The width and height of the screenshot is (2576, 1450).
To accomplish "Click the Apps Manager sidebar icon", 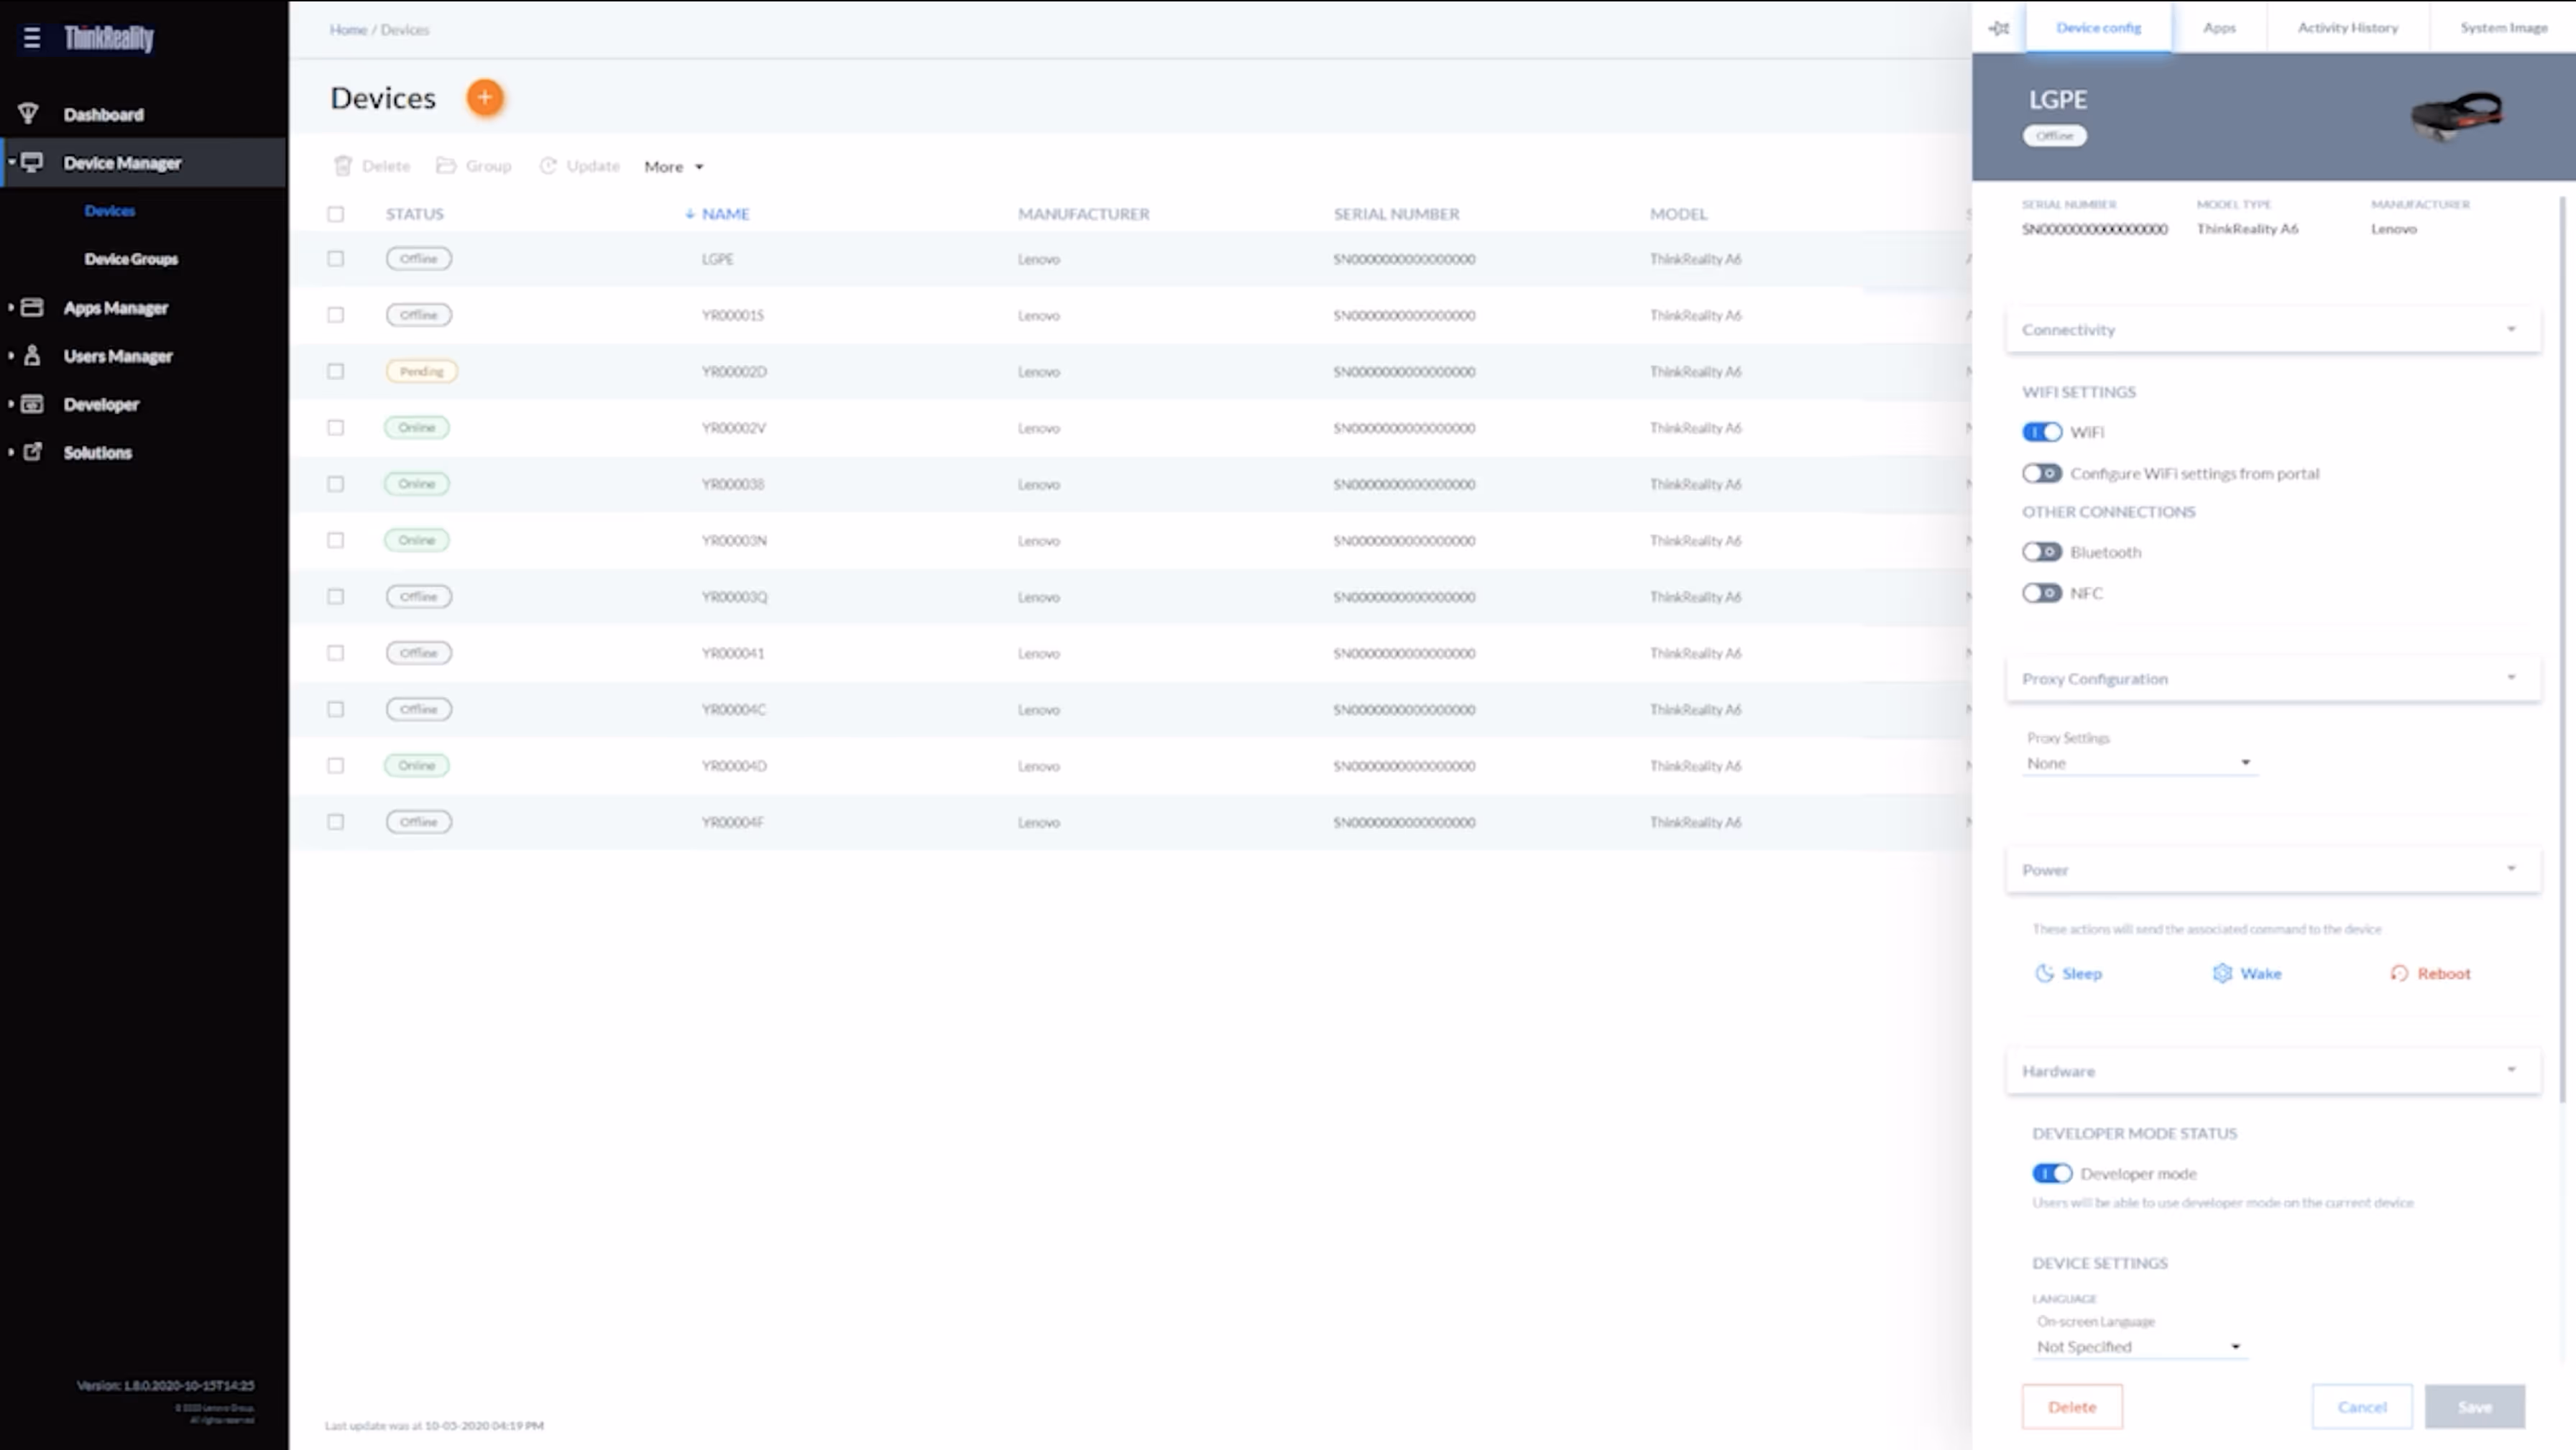I will [x=32, y=307].
